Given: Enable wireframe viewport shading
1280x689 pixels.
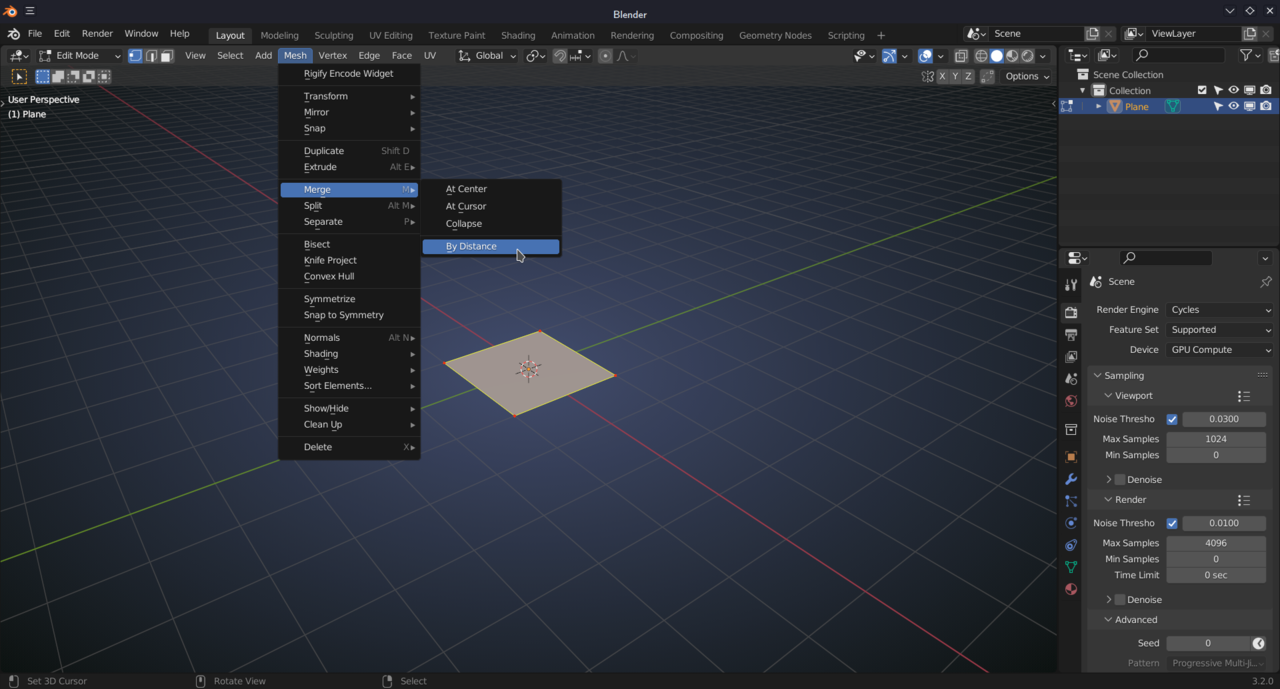Looking at the screenshot, I should point(981,56).
